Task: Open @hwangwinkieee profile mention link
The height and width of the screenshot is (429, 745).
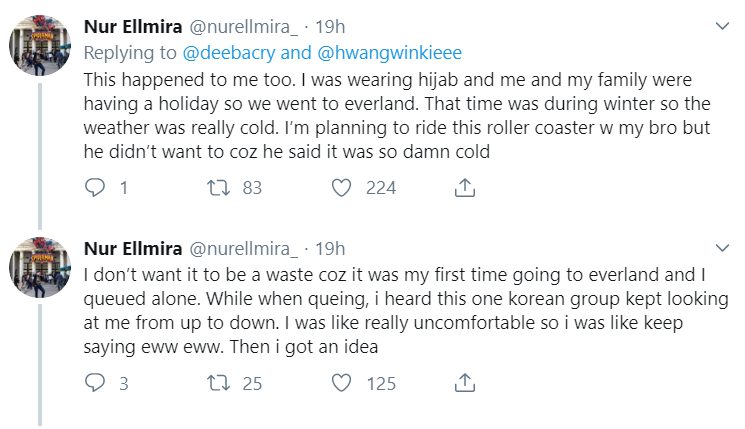Action: (387, 53)
